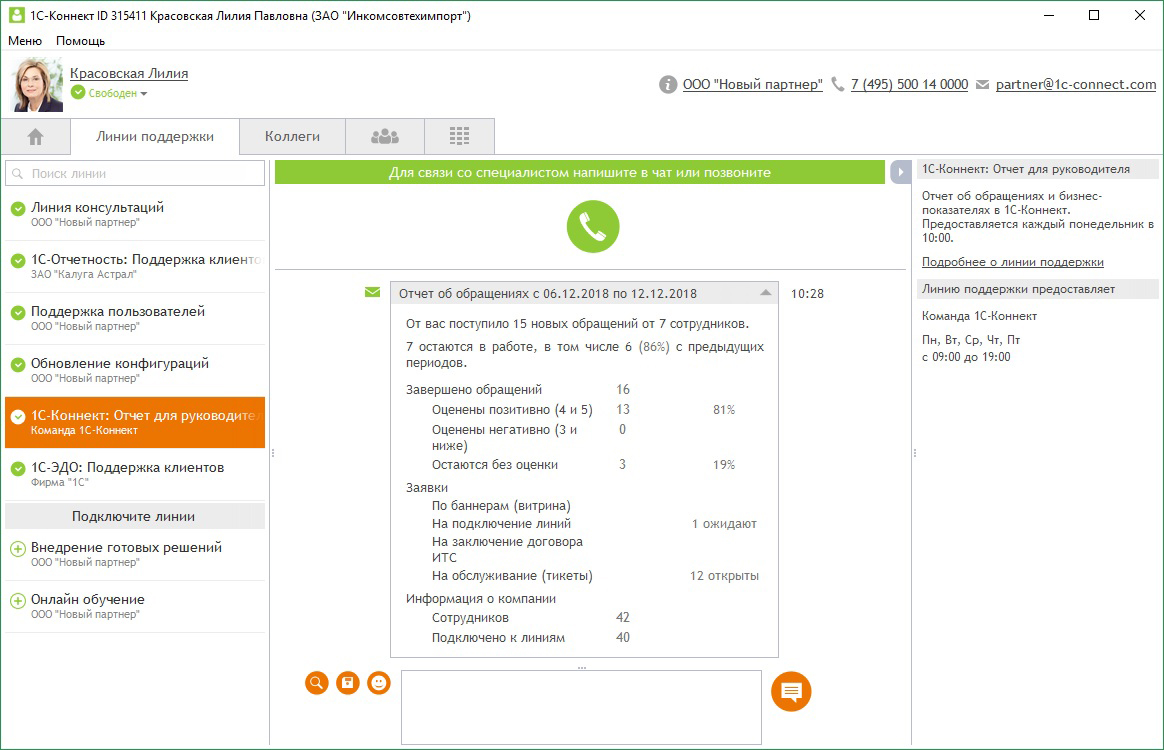
Task: Click check icon of 1С-ЭДО line
Action: 18,469
